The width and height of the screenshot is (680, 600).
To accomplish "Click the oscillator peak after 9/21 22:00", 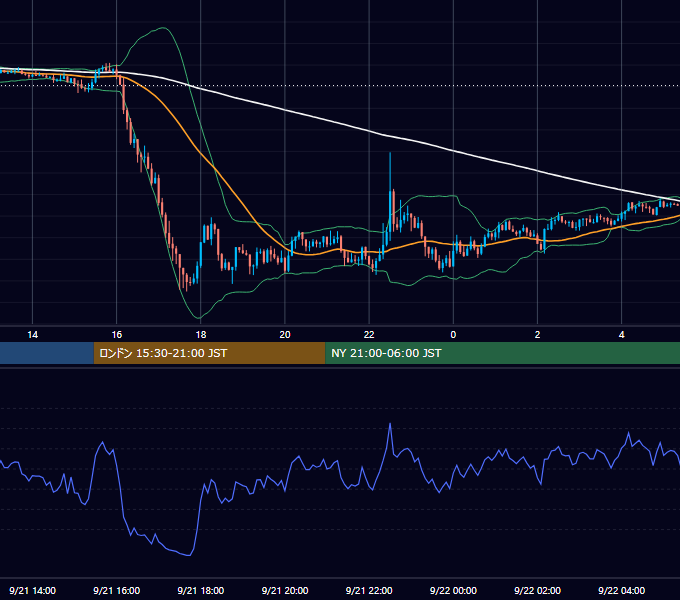I will (x=390, y=424).
